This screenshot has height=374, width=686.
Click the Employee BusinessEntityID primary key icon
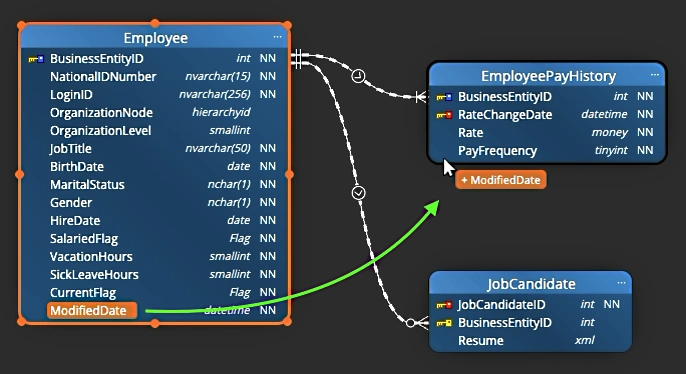36,59
